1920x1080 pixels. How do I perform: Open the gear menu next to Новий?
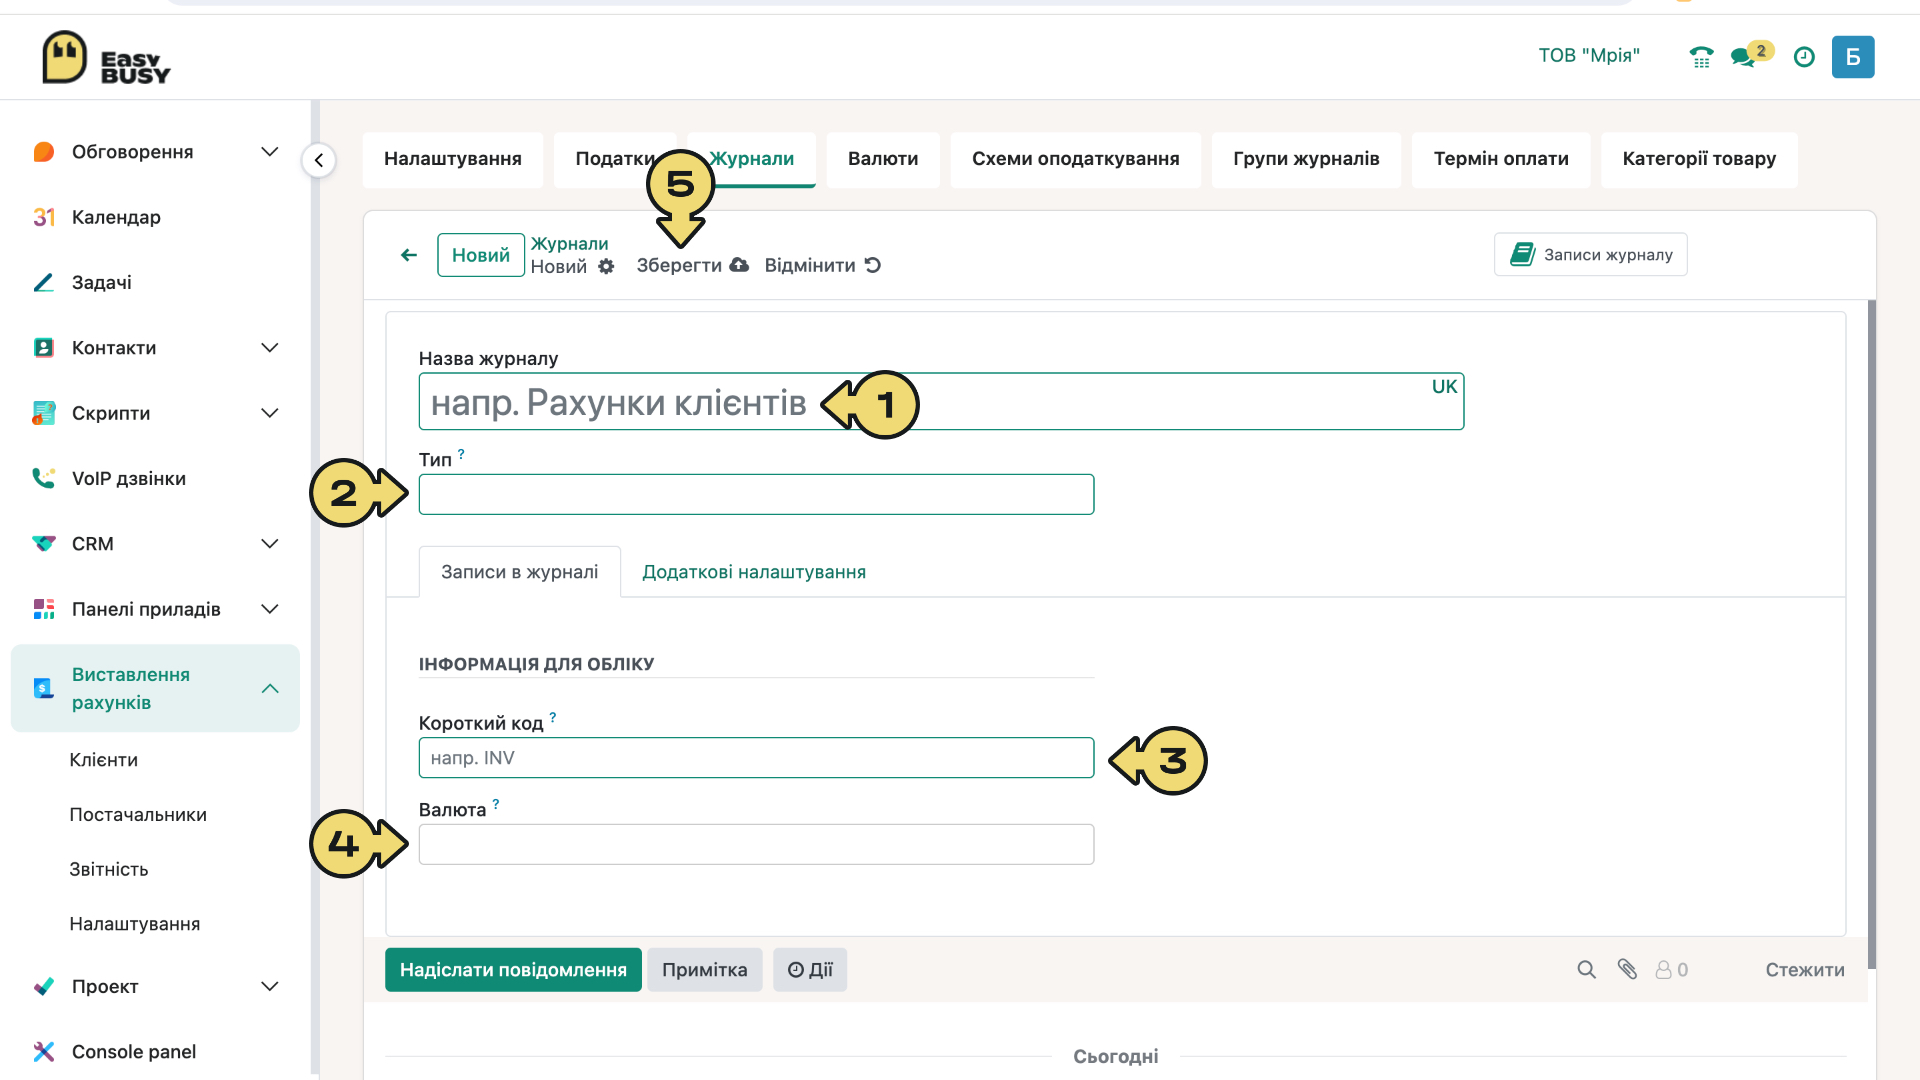tap(606, 266)
